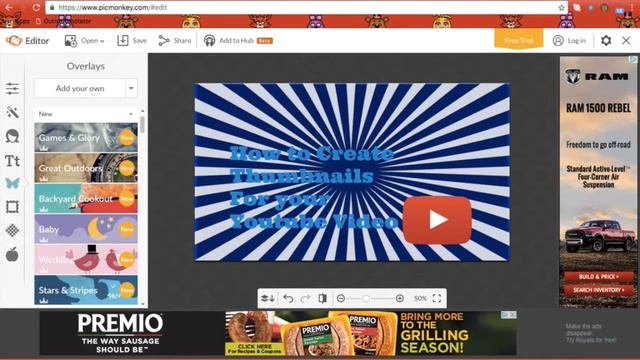
Task: Expand the New overlays category
Action: click(x=86, y=114)
